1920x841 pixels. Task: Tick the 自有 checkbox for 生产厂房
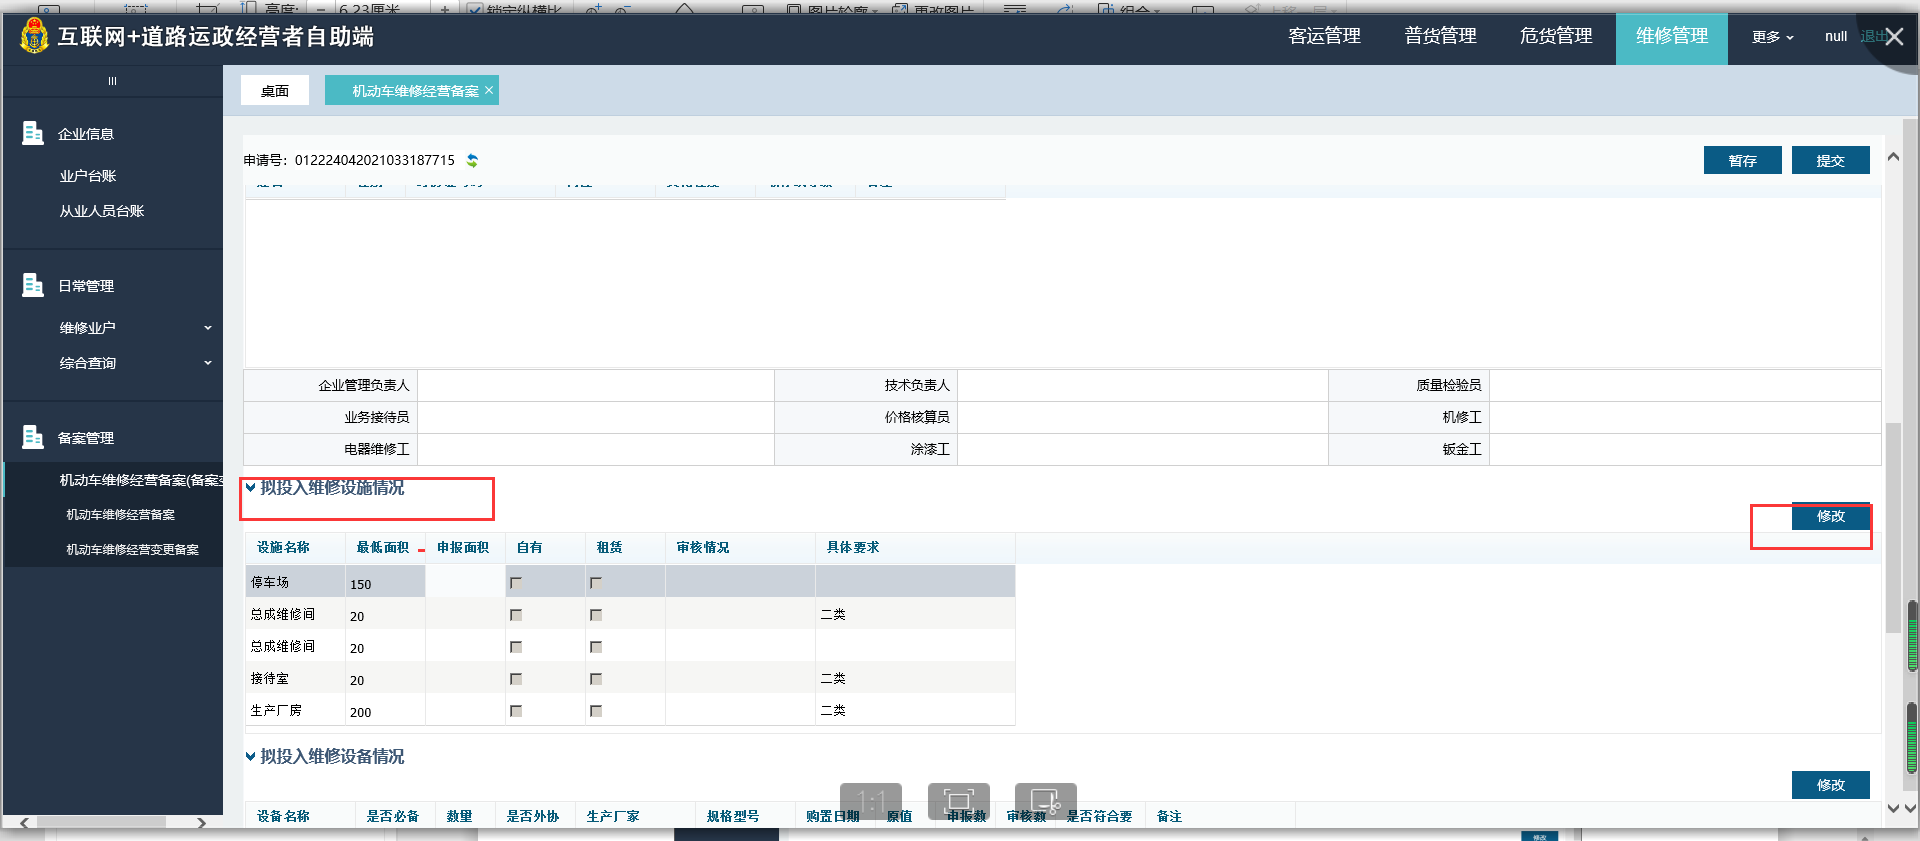pos(516,711)
